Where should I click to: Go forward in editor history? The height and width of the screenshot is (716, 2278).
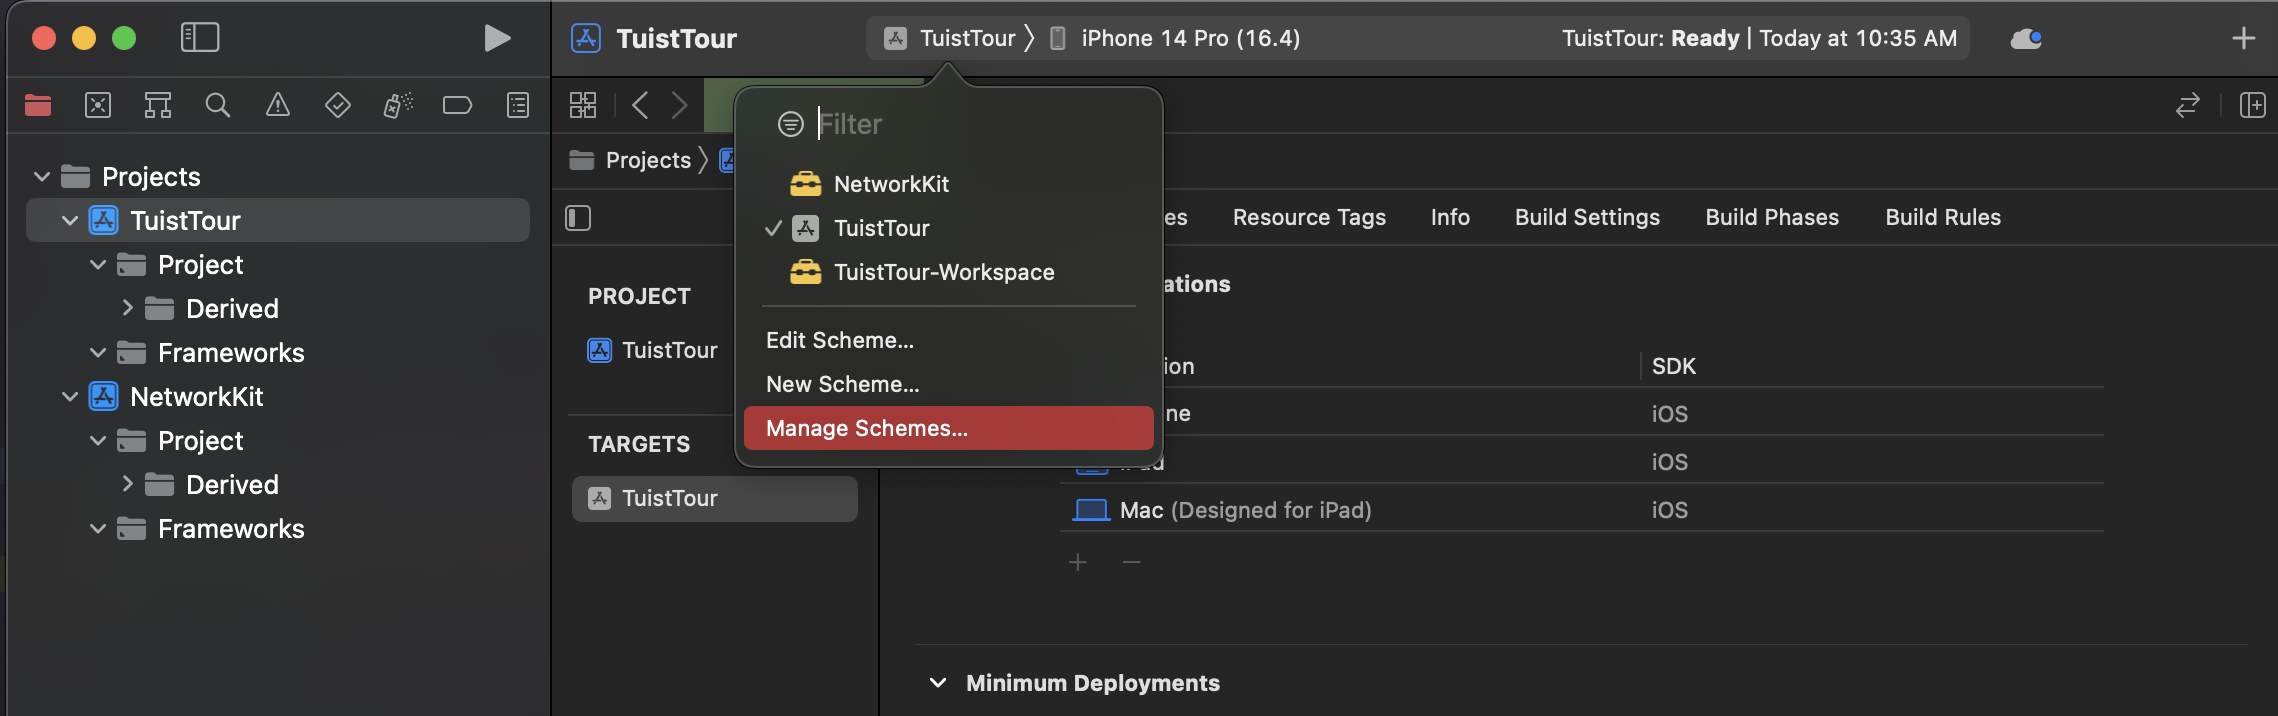(680, 105)
